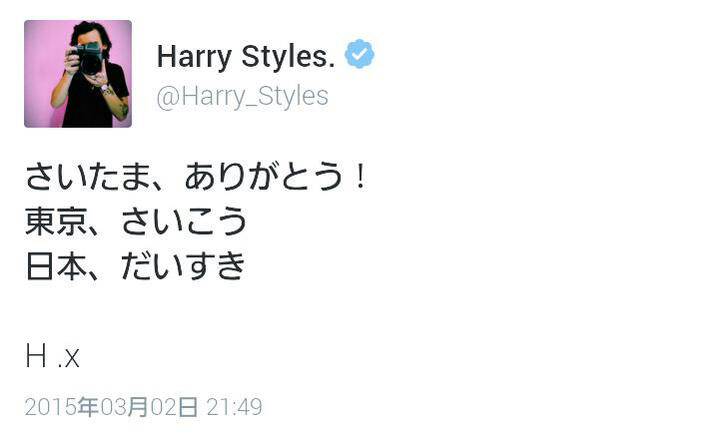Screen dimensions: 719x438
Task: Click the time 21:49 in timestamp
Action: pyautogui.click(x=234, y=406)
